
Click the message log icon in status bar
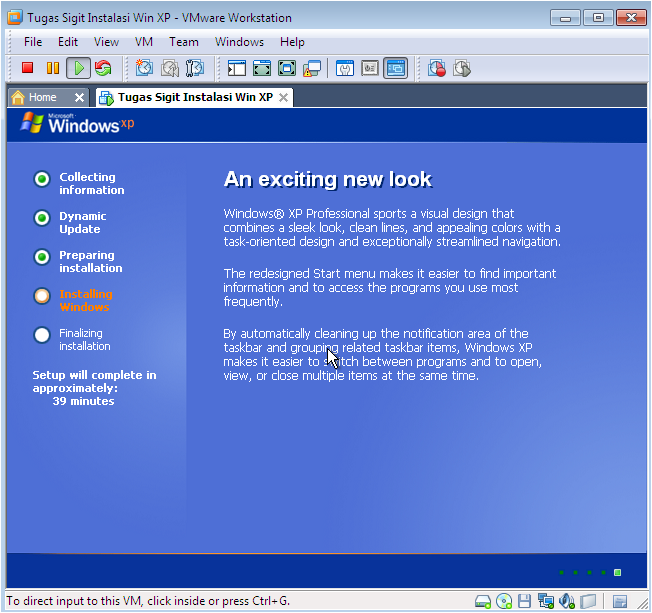(620, 602)
